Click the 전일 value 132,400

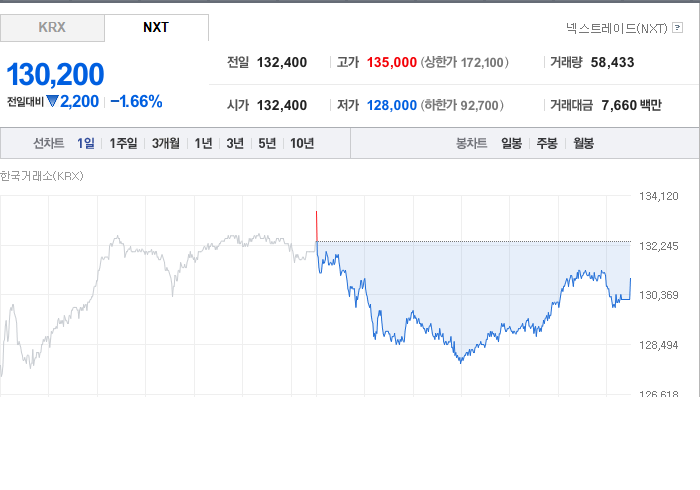point(282,62)
